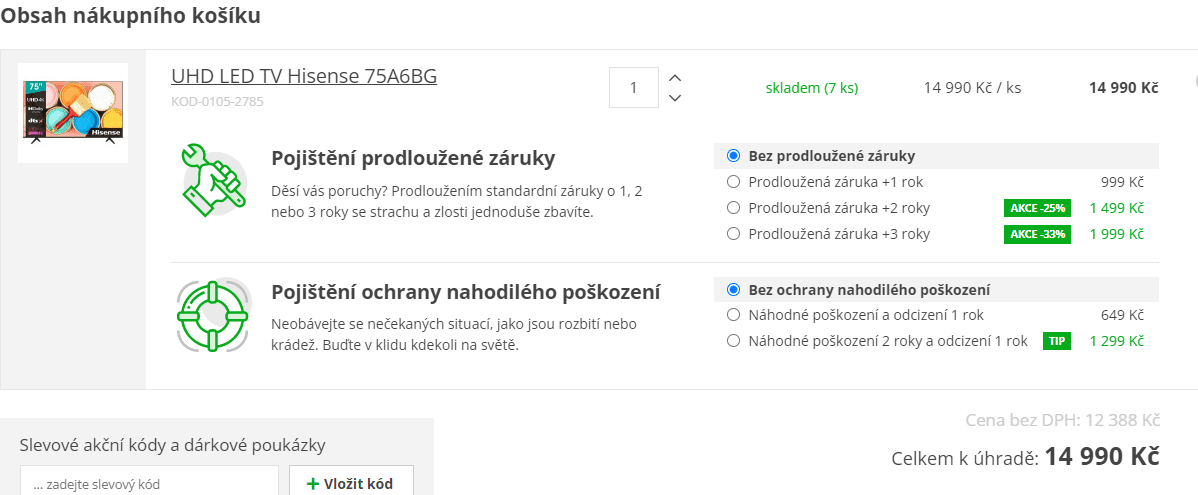Select 'Prodloužená záruka +1 rok' option
Screen dimensions: 1198x495
coord(734,182)
